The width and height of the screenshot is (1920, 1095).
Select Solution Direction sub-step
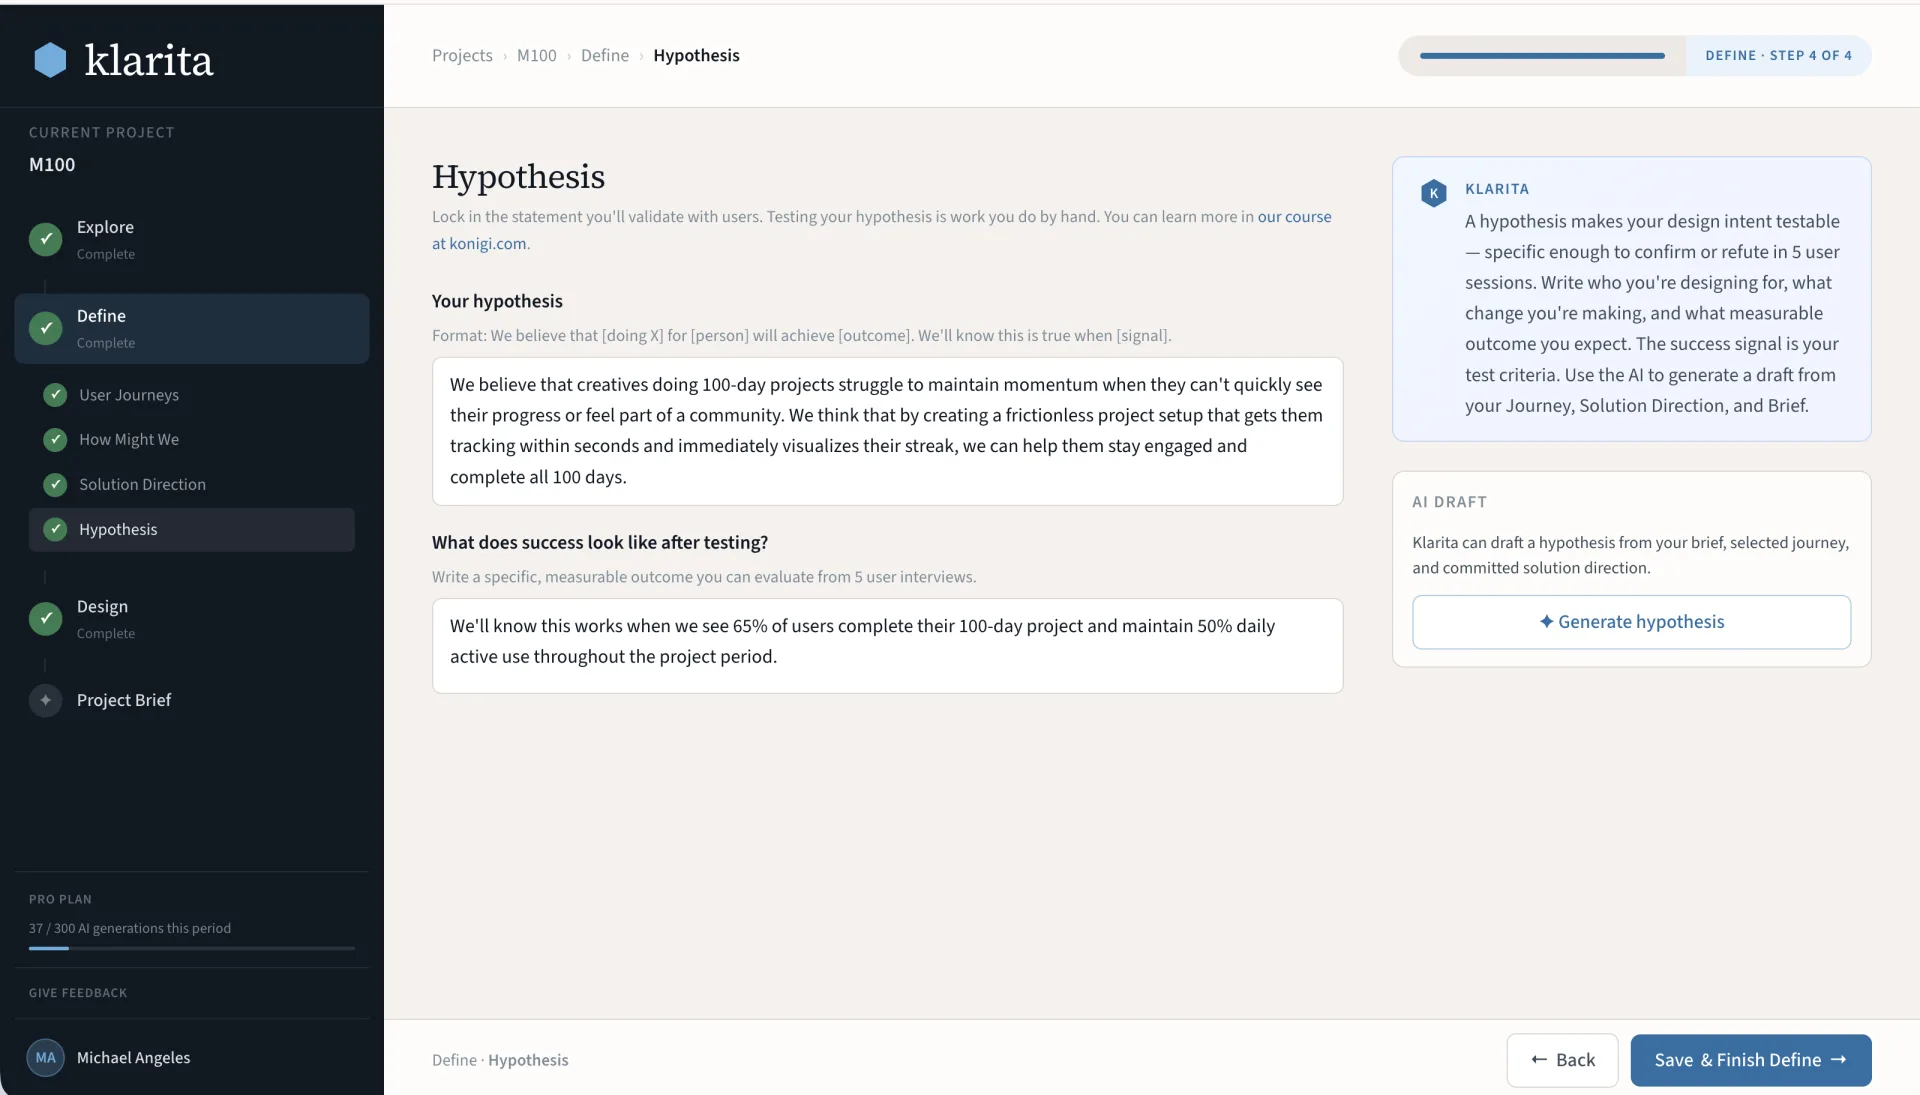pos(192,485)
